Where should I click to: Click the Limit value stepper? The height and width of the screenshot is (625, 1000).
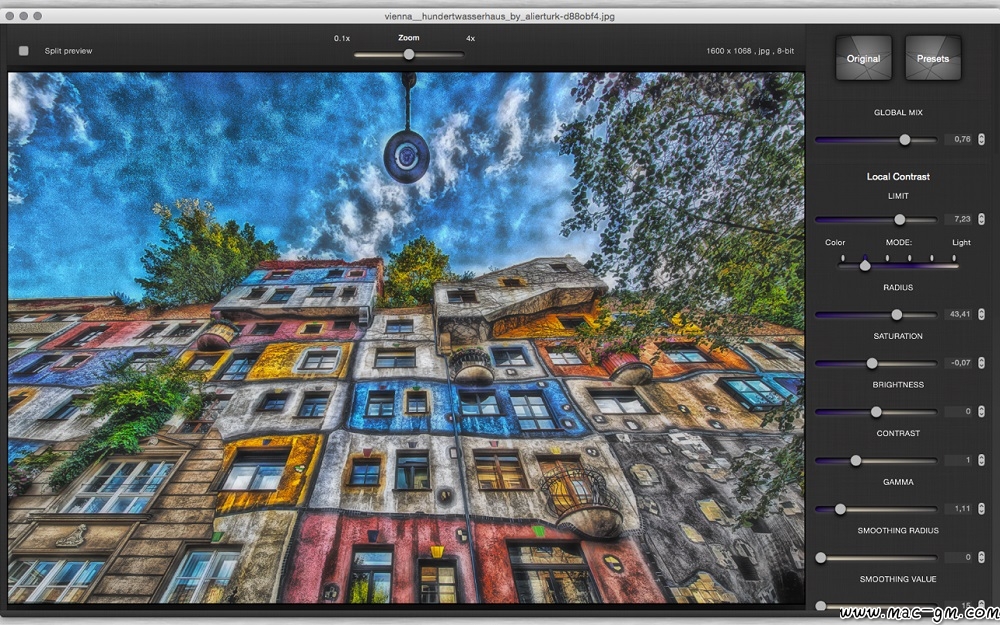click(x=981, y=219)
